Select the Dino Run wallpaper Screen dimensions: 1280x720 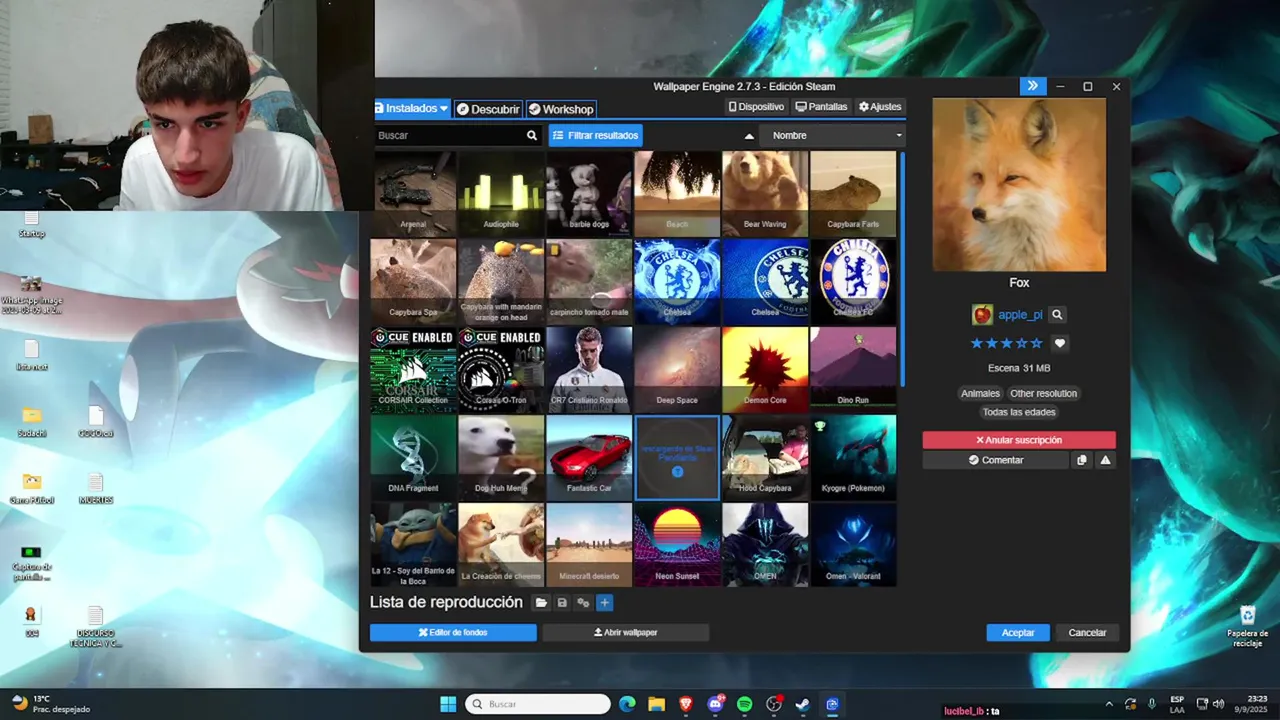point(853,369)
